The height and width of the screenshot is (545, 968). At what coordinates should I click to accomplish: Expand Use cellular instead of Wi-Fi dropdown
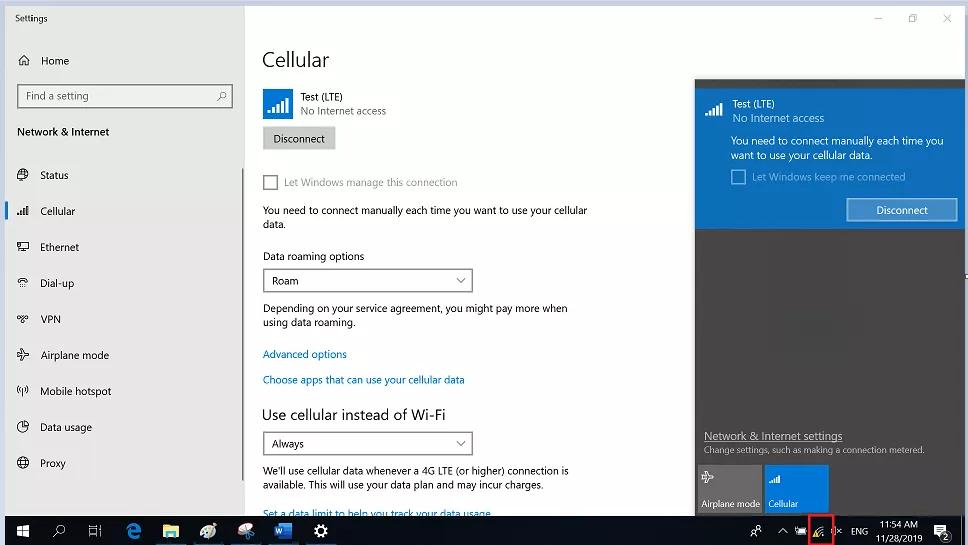click(367, 444)
